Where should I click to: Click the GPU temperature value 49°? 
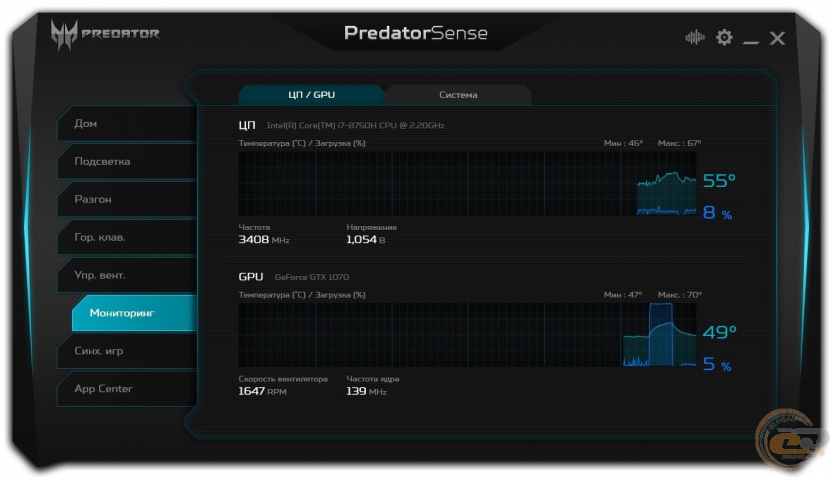pos(719,332)
